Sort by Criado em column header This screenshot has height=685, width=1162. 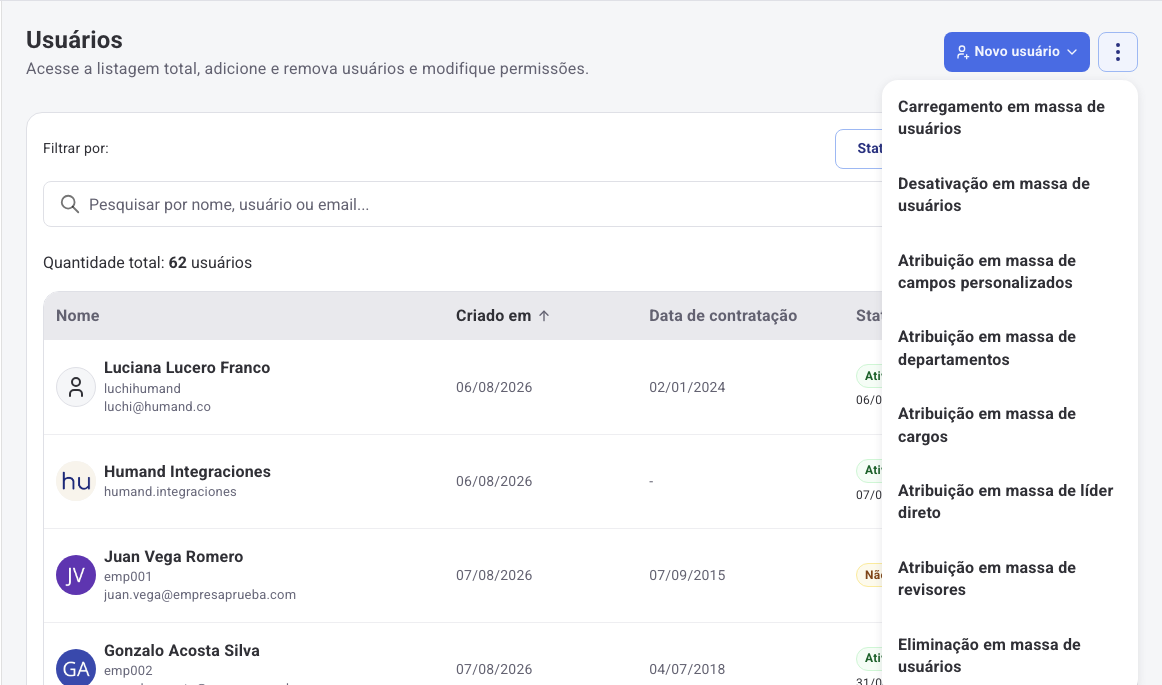[x=494, y=316]
